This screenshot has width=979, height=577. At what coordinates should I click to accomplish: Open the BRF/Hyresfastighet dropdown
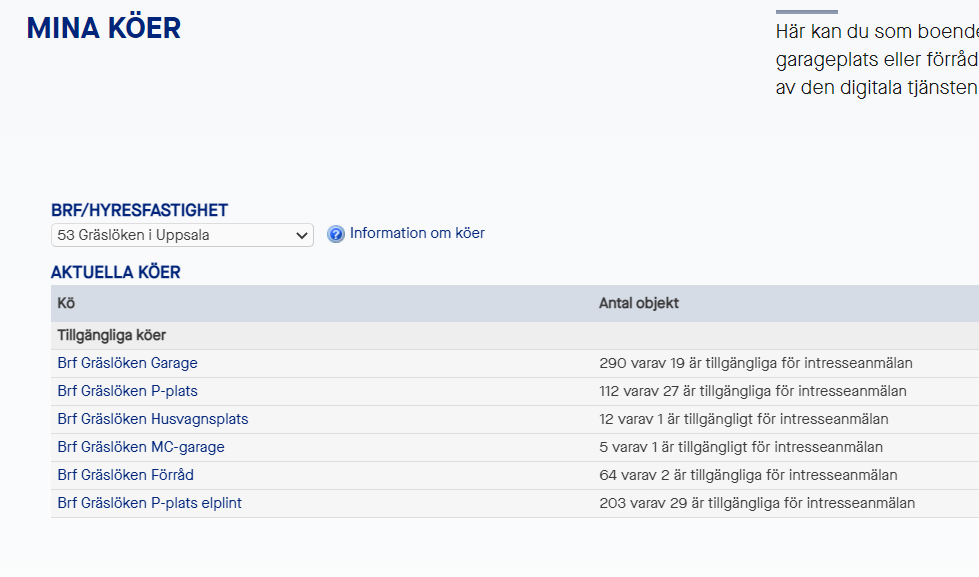[x=182, y=236]
